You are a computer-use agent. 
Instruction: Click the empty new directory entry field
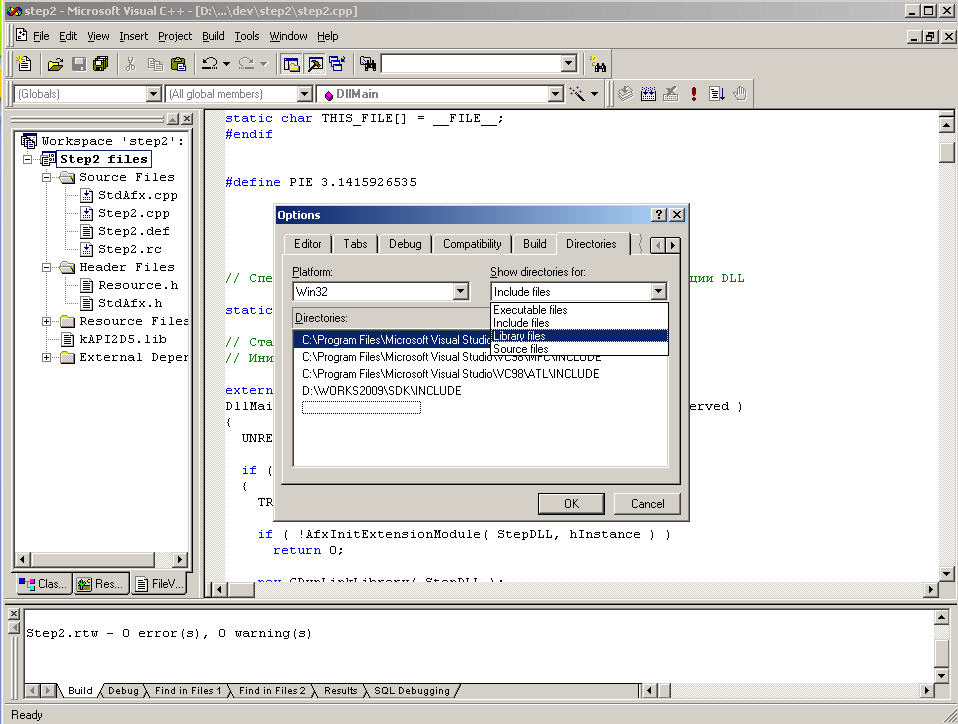361,407
